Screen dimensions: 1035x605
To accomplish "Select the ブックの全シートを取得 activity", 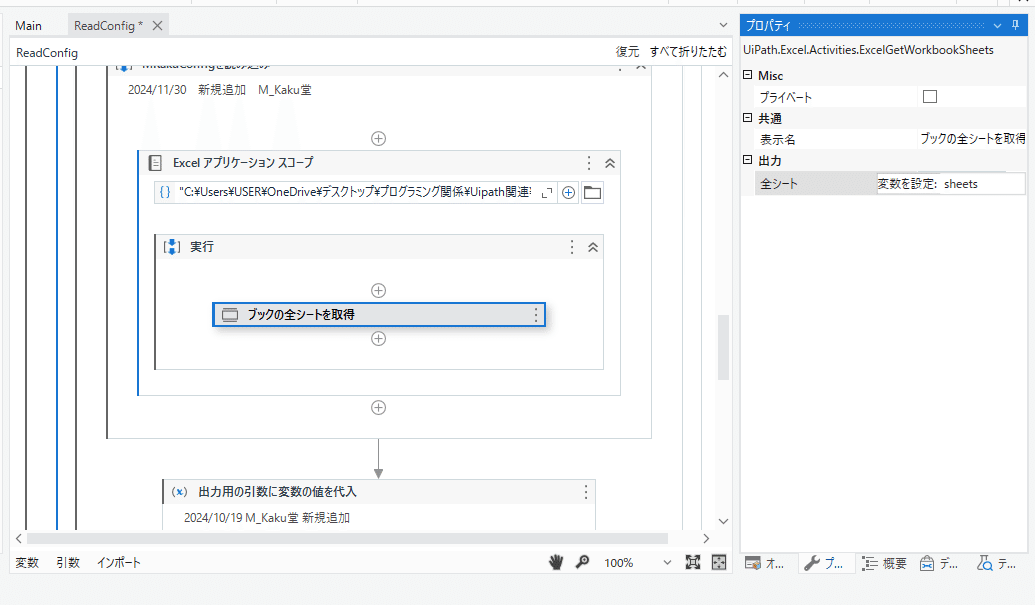I will pyautogui.click(x=378, y=315).
